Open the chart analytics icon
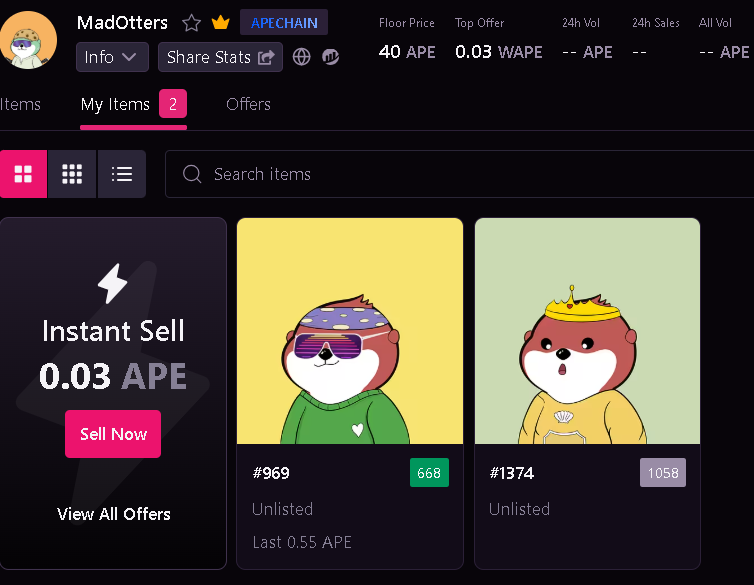 click(x=330, y=57)
